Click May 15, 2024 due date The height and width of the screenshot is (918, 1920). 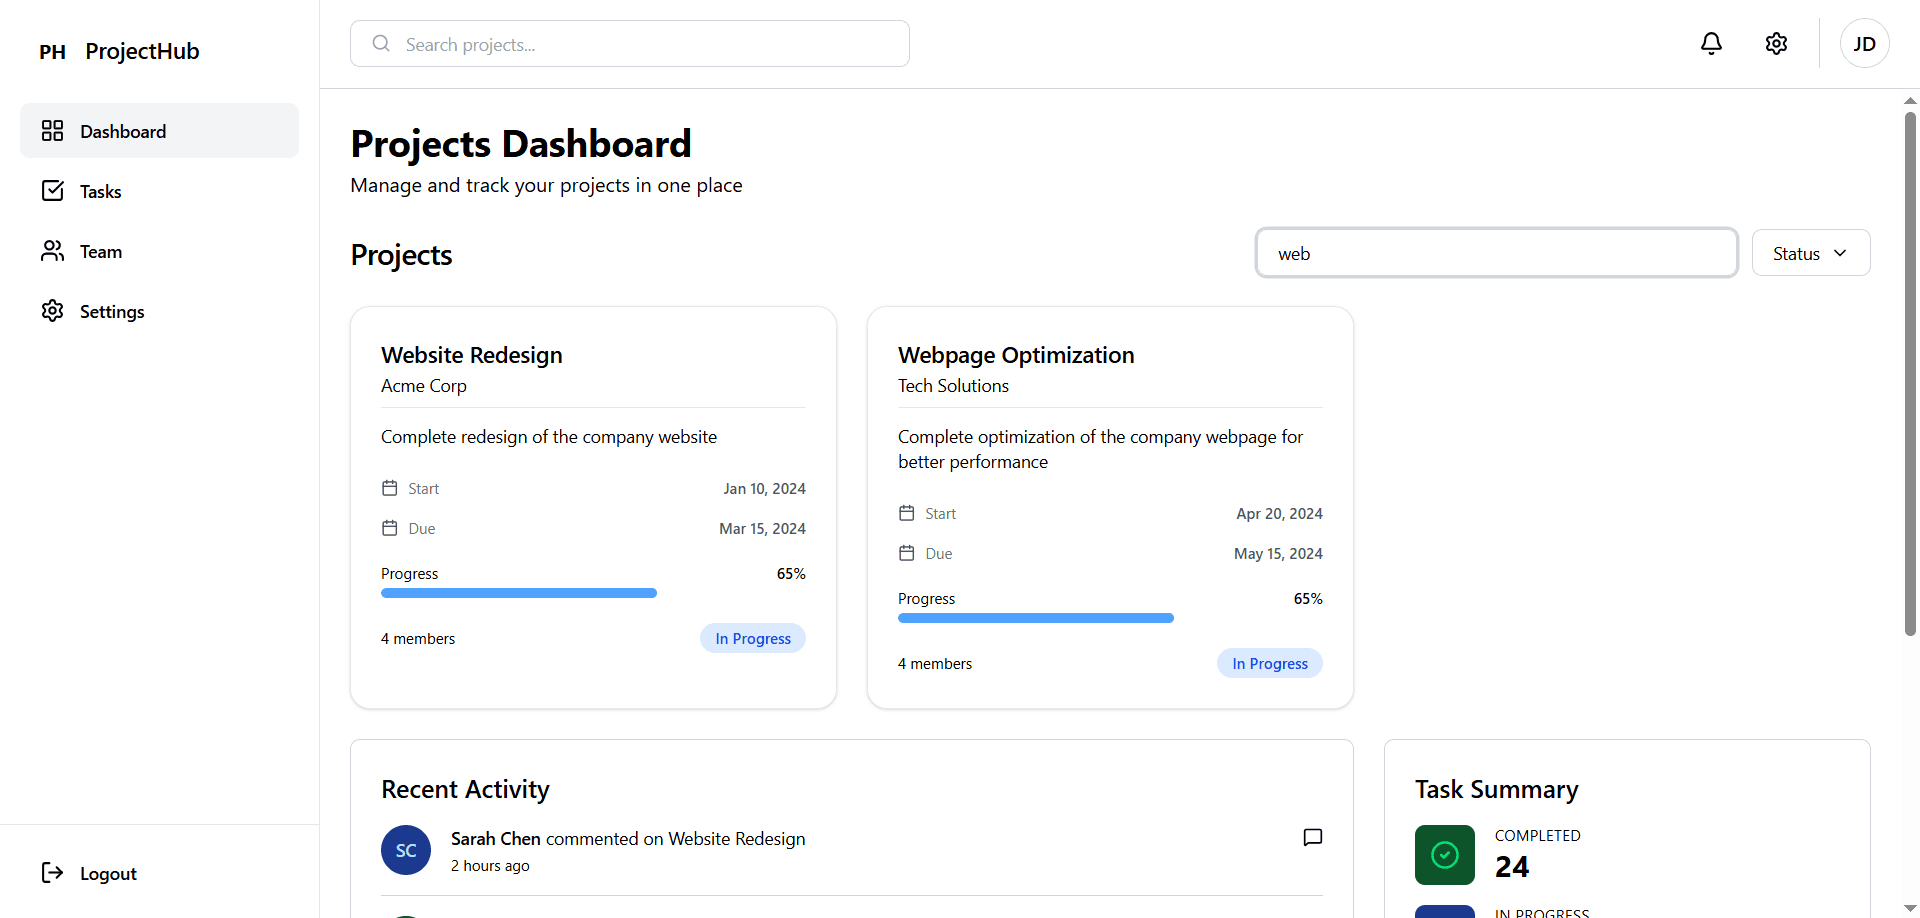point(1278,553)
